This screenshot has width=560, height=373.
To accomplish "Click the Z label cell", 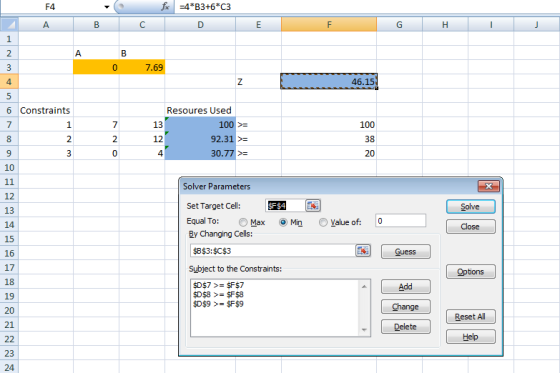I will pos(259,81).
